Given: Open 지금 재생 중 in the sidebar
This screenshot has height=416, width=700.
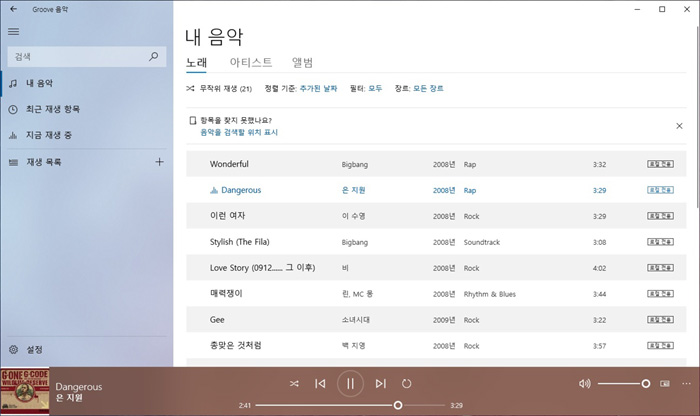Looking at the screenshot, I should tap(87, 135).
